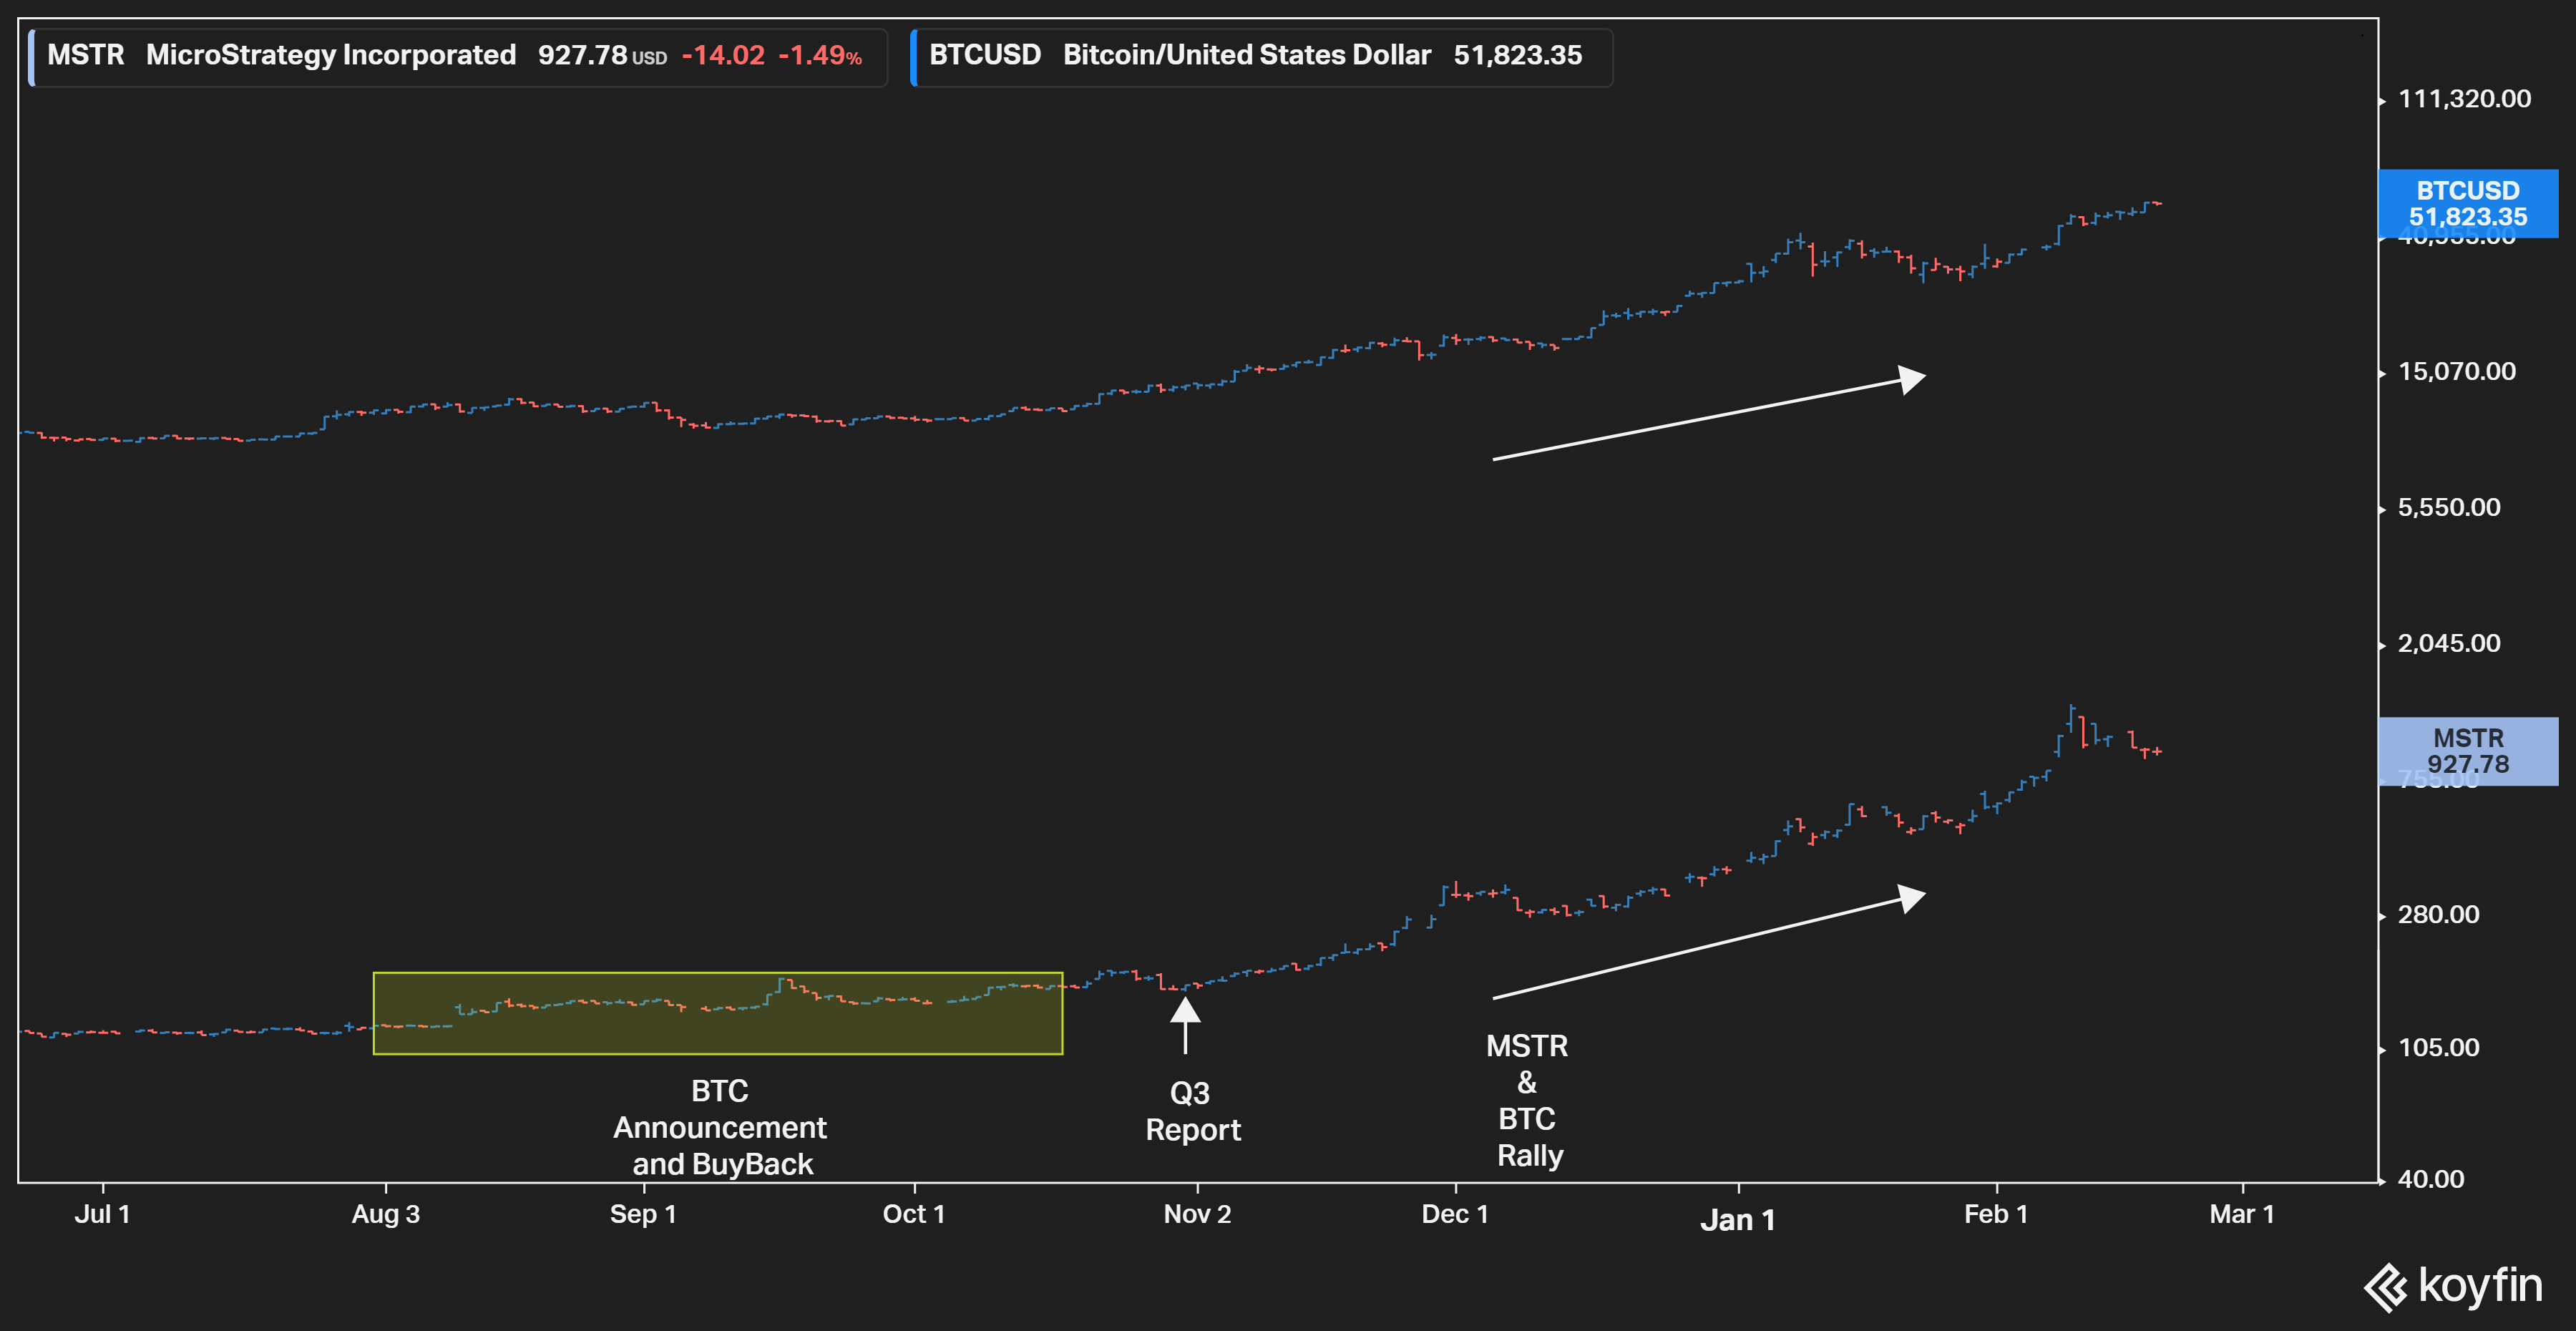Click the 40.00 axis label
2576x1331 pixels.
coord(2431,1179)
